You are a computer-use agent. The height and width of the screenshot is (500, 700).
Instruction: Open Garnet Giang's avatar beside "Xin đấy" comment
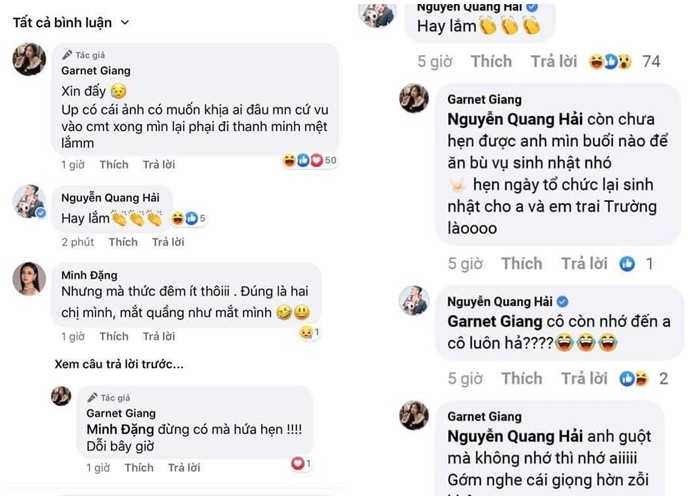[x=28, y=60]
